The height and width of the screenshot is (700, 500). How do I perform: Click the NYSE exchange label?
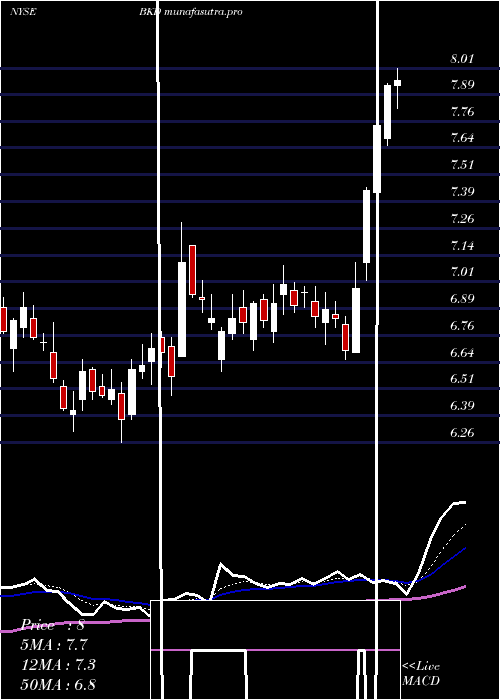coord(23,12)
